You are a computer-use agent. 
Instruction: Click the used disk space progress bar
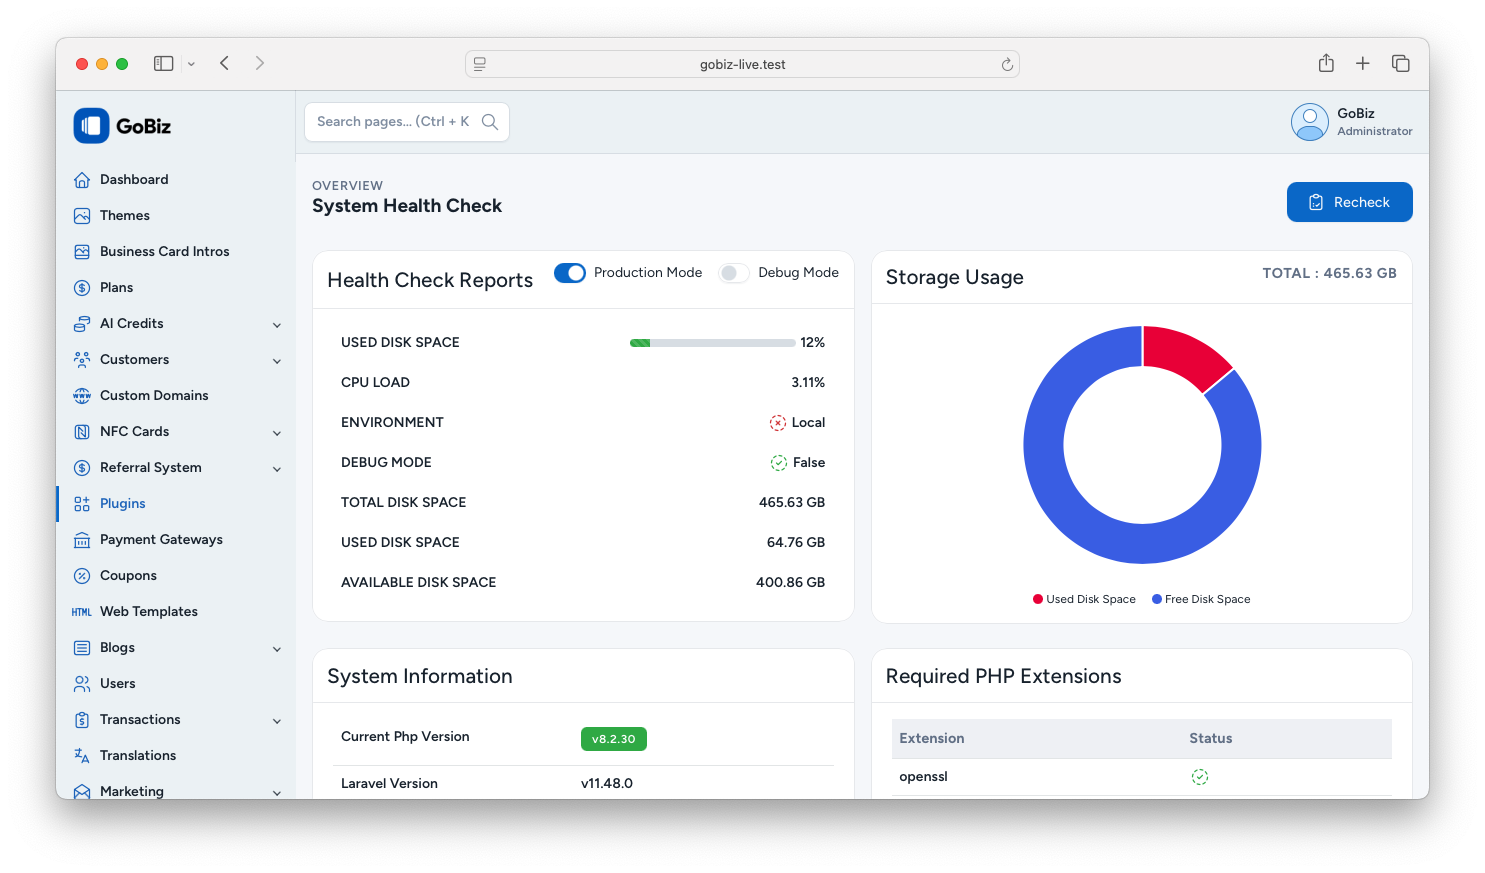pyautogui.click(x=712, y=343)
